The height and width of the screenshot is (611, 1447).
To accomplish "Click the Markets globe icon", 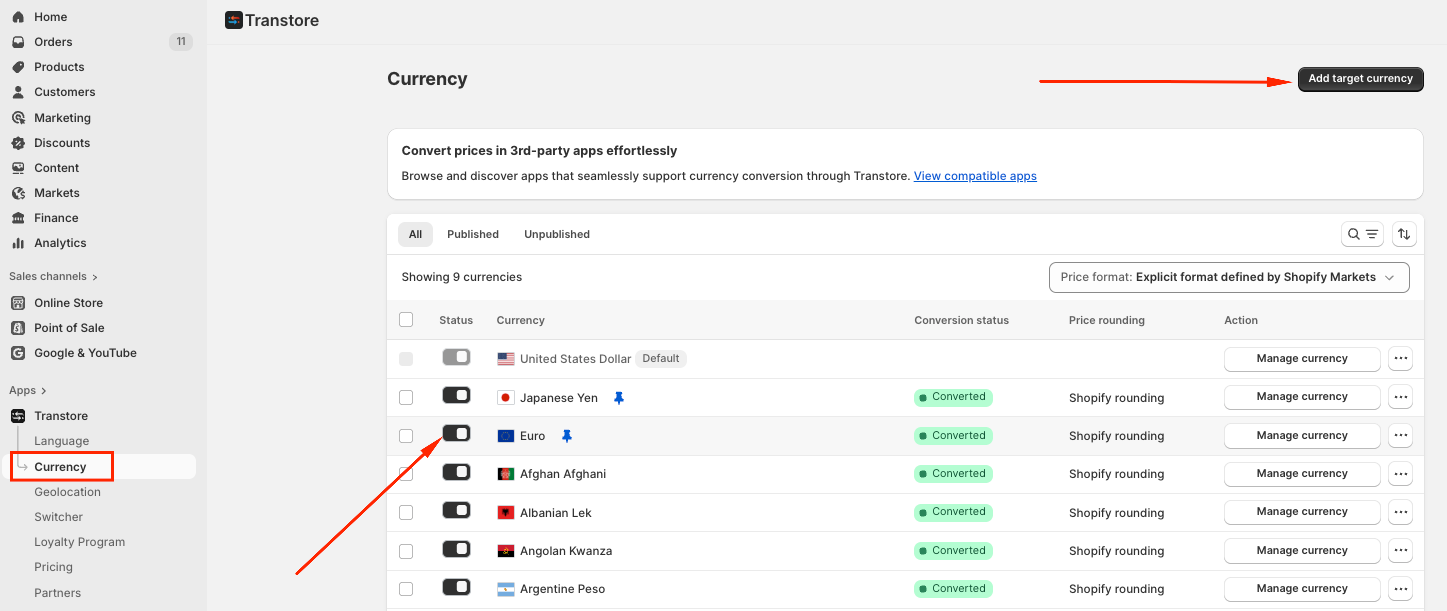I will click(x=18, y=193).
